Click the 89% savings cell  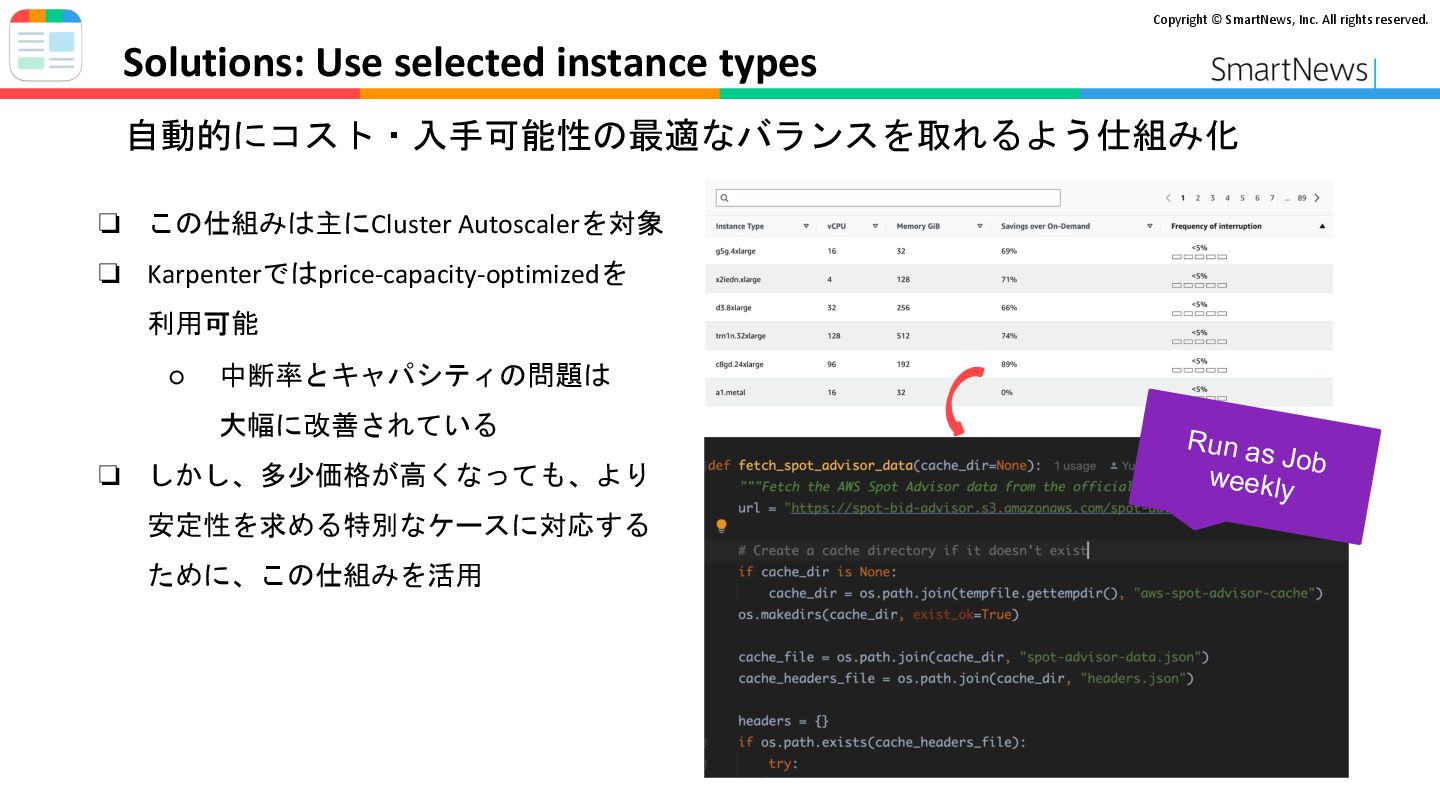[1009, 365]
